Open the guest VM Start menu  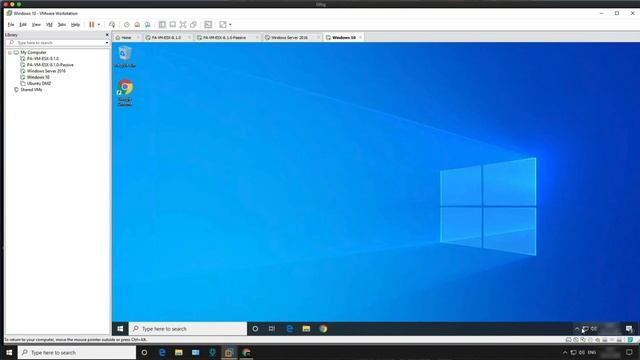[120, 329]
